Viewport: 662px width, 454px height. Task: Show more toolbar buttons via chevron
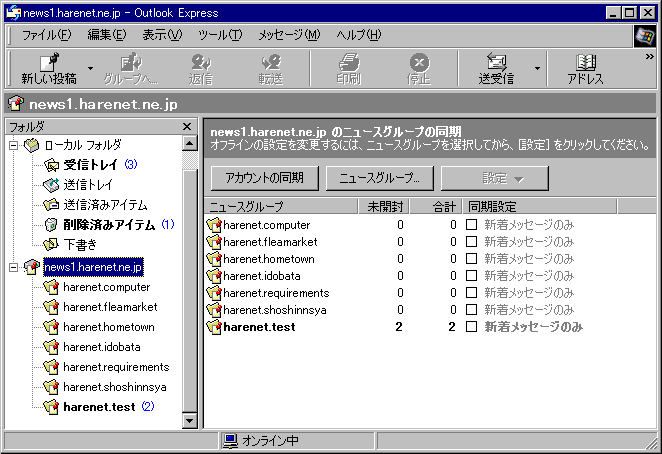pyautogui.click(x=649, y=57)
